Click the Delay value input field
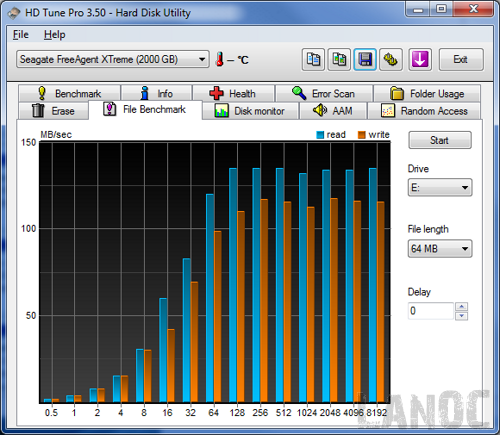500x435 pixels. coord(431,311)
